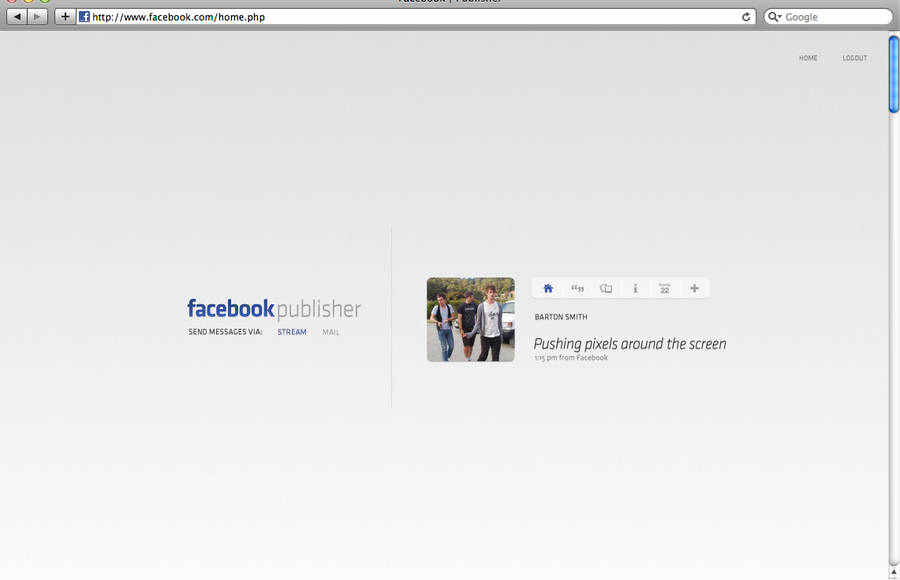The height and width of the screenshot is (580, 900).
Task: Click the vertical scrollbar thumb
Action: pos(894,74)
